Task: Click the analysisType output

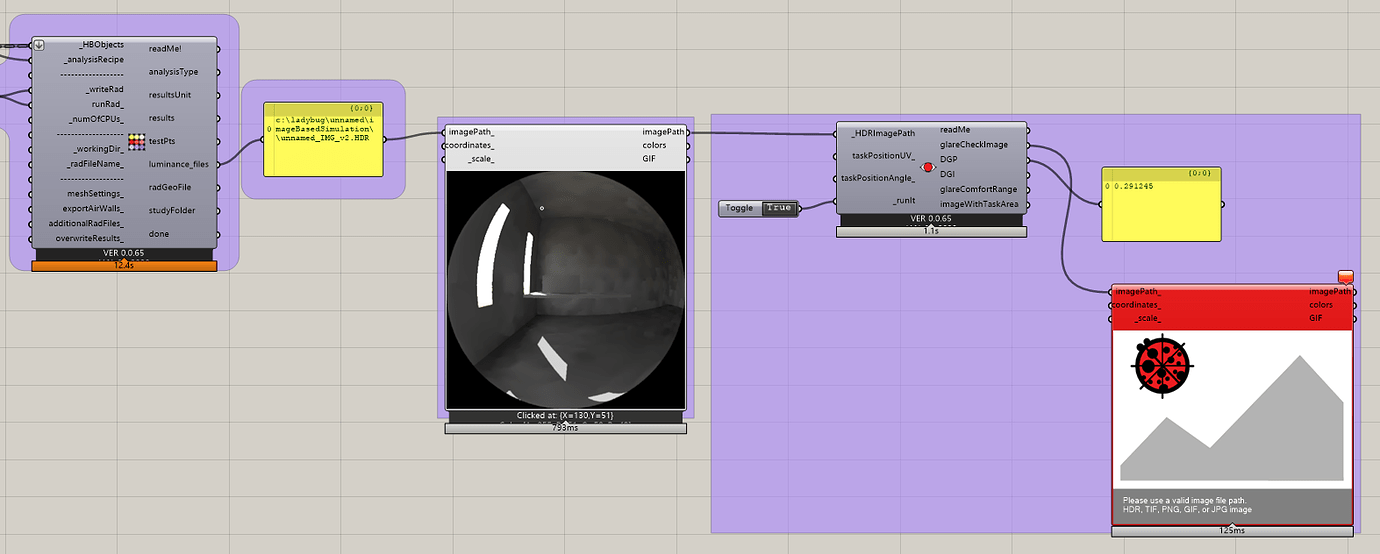Action: click(174, 72)
